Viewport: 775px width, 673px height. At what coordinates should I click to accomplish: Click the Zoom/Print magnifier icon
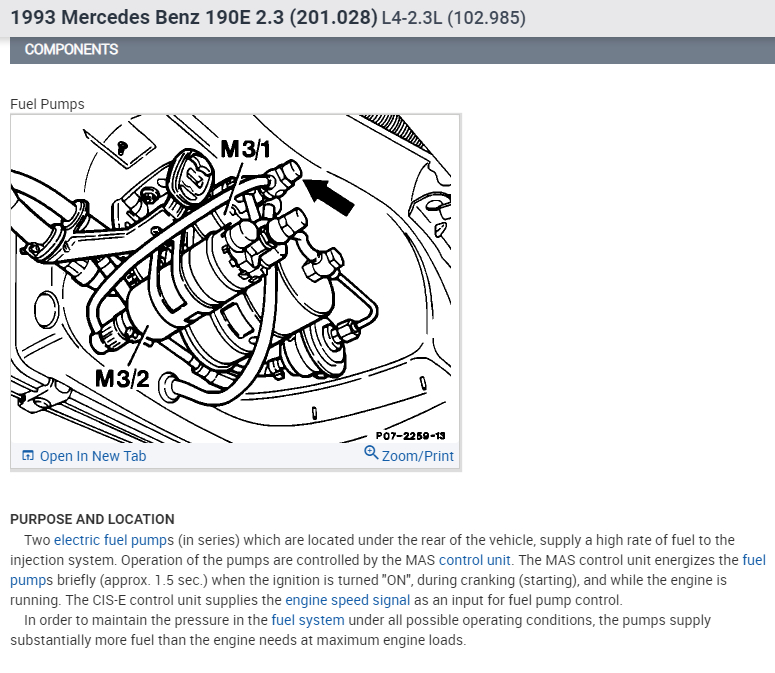[371, 452]
